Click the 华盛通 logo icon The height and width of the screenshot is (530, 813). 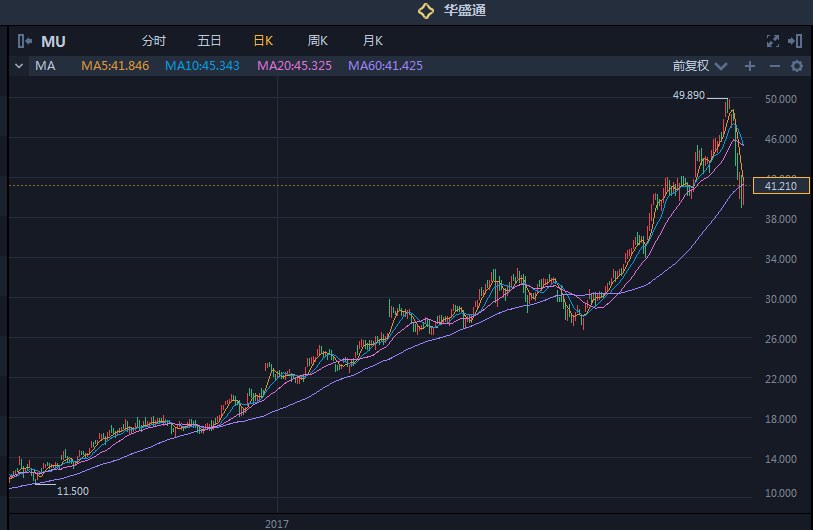point(426,11)
